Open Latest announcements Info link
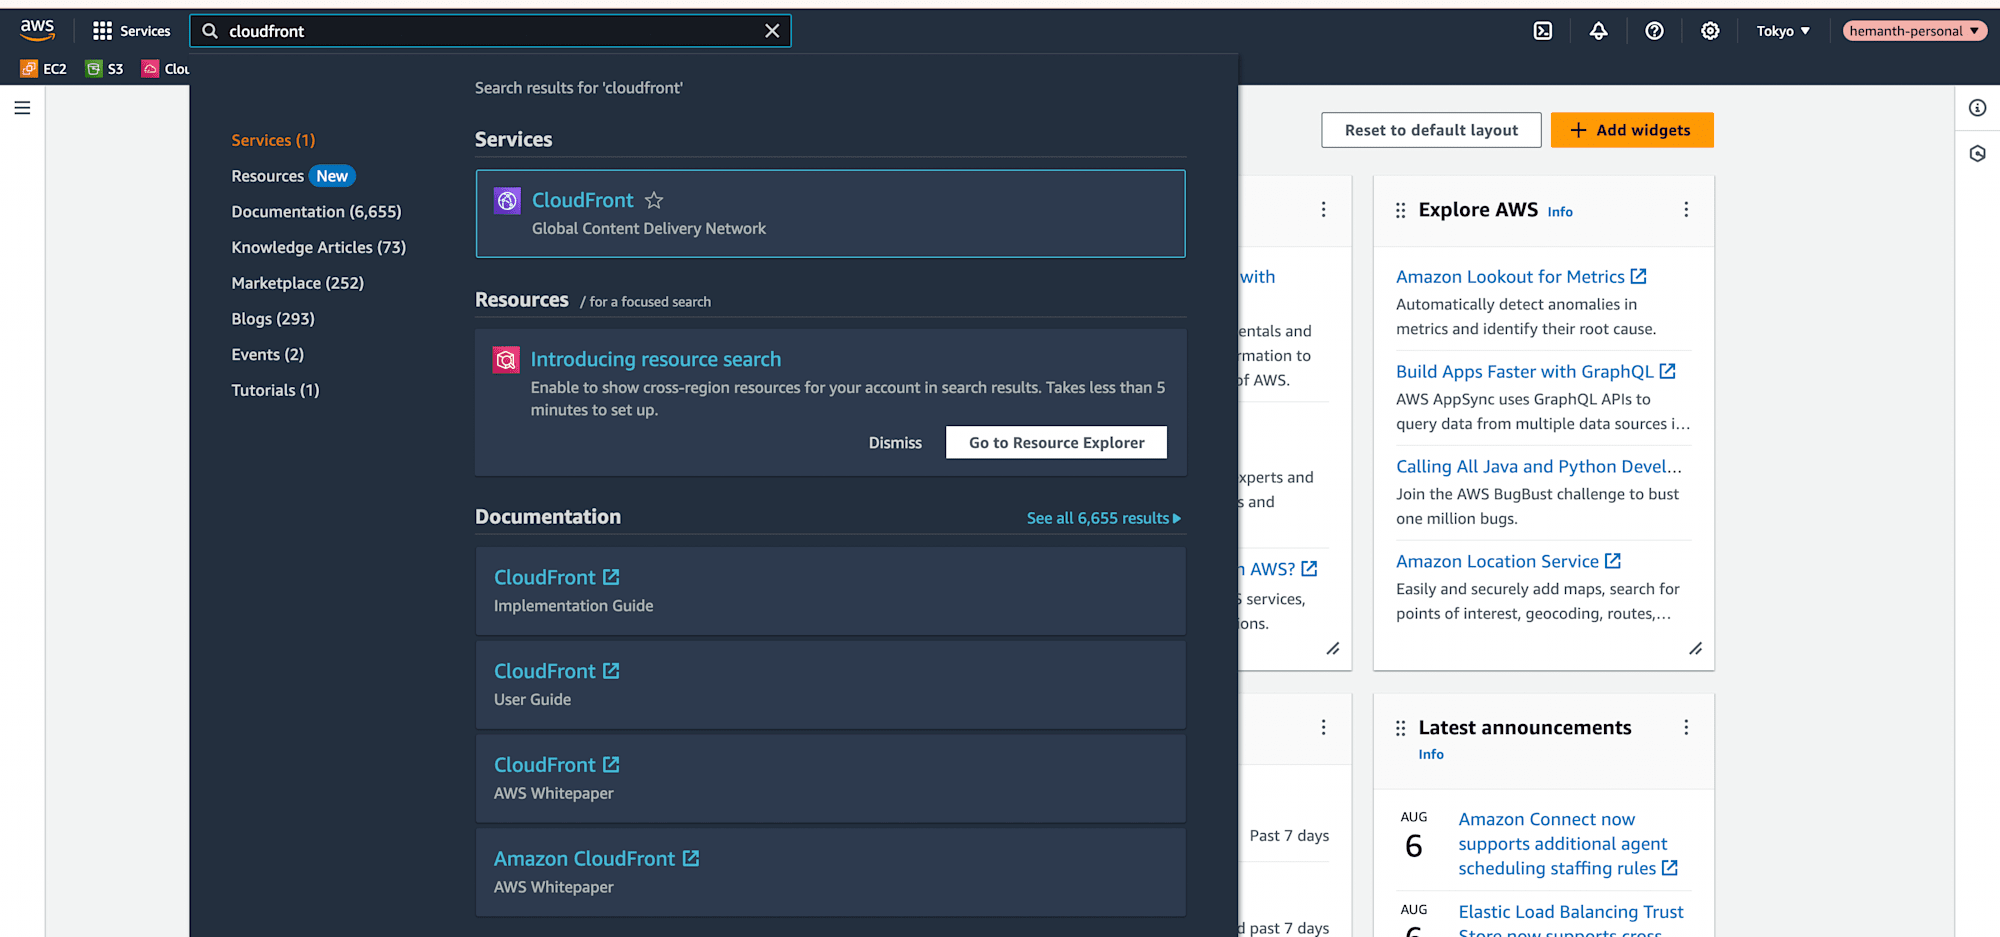Screen dimensions: 2000x937 coord(1431,754)
